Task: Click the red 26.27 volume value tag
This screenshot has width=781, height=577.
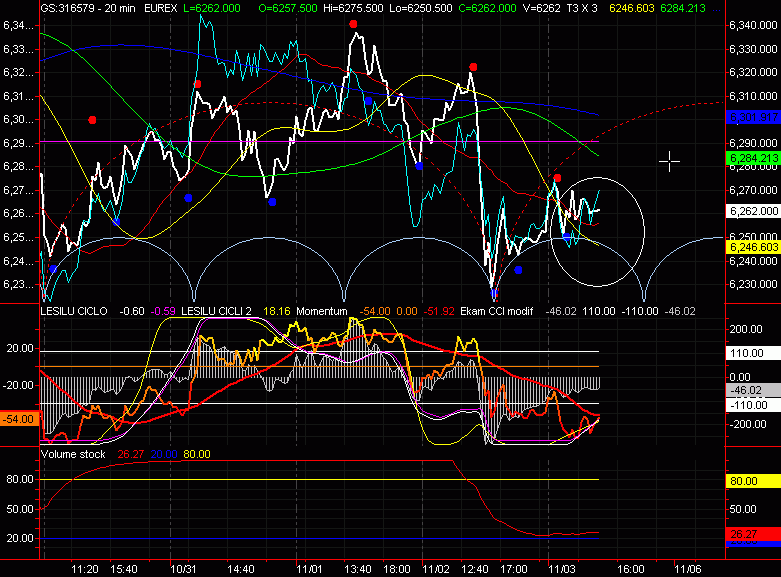Action: coord(750,535)
